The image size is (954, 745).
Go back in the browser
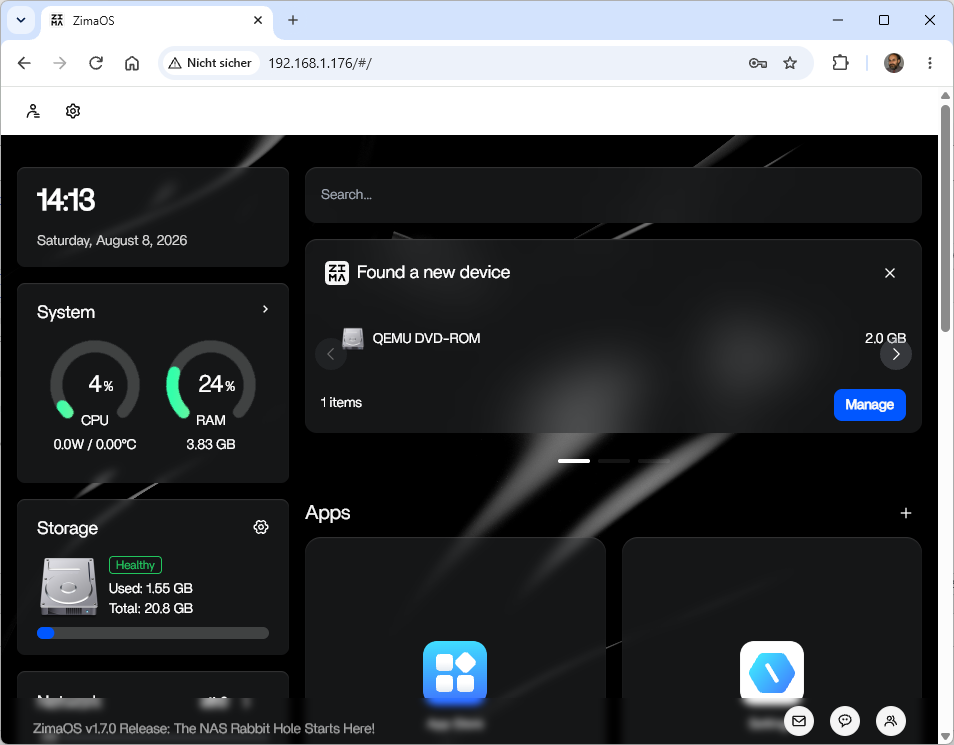[24, 63]
